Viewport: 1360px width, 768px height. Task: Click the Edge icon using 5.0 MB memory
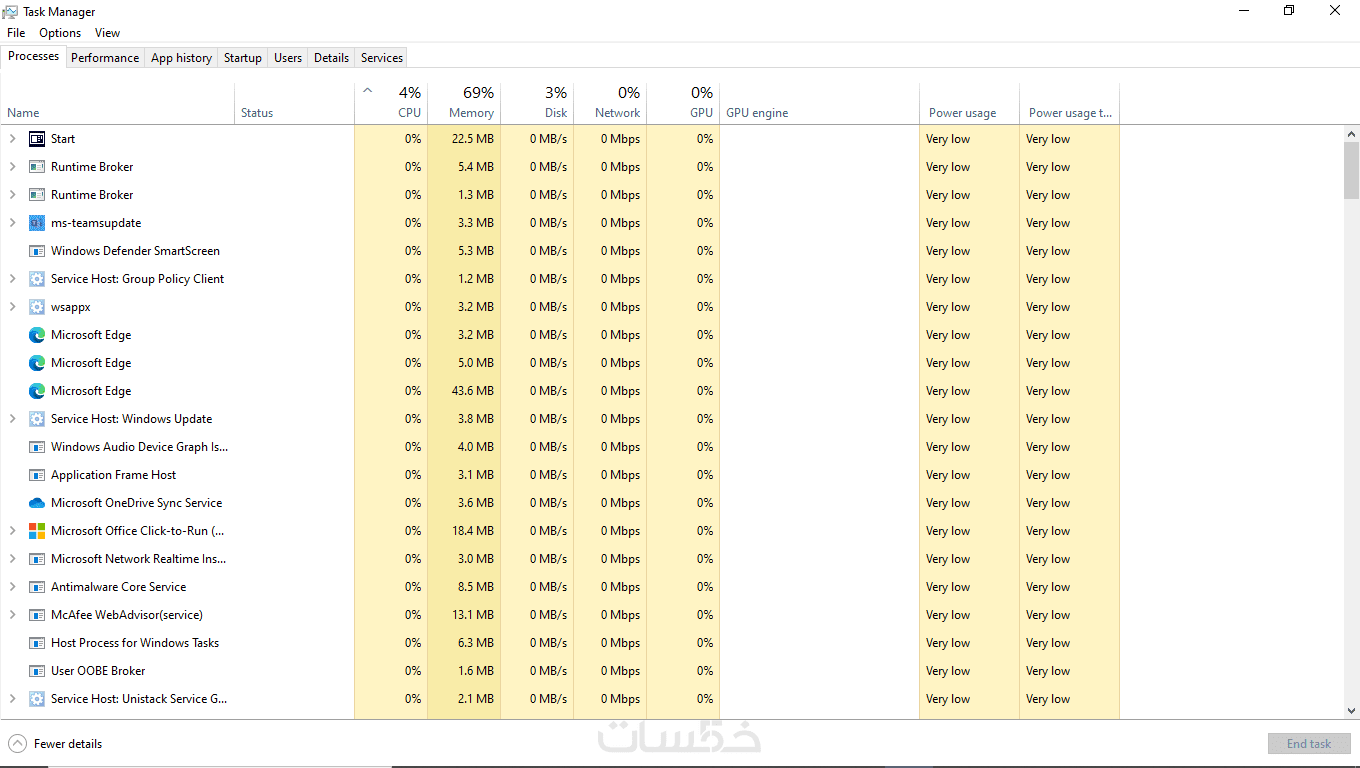coord(37,363)
